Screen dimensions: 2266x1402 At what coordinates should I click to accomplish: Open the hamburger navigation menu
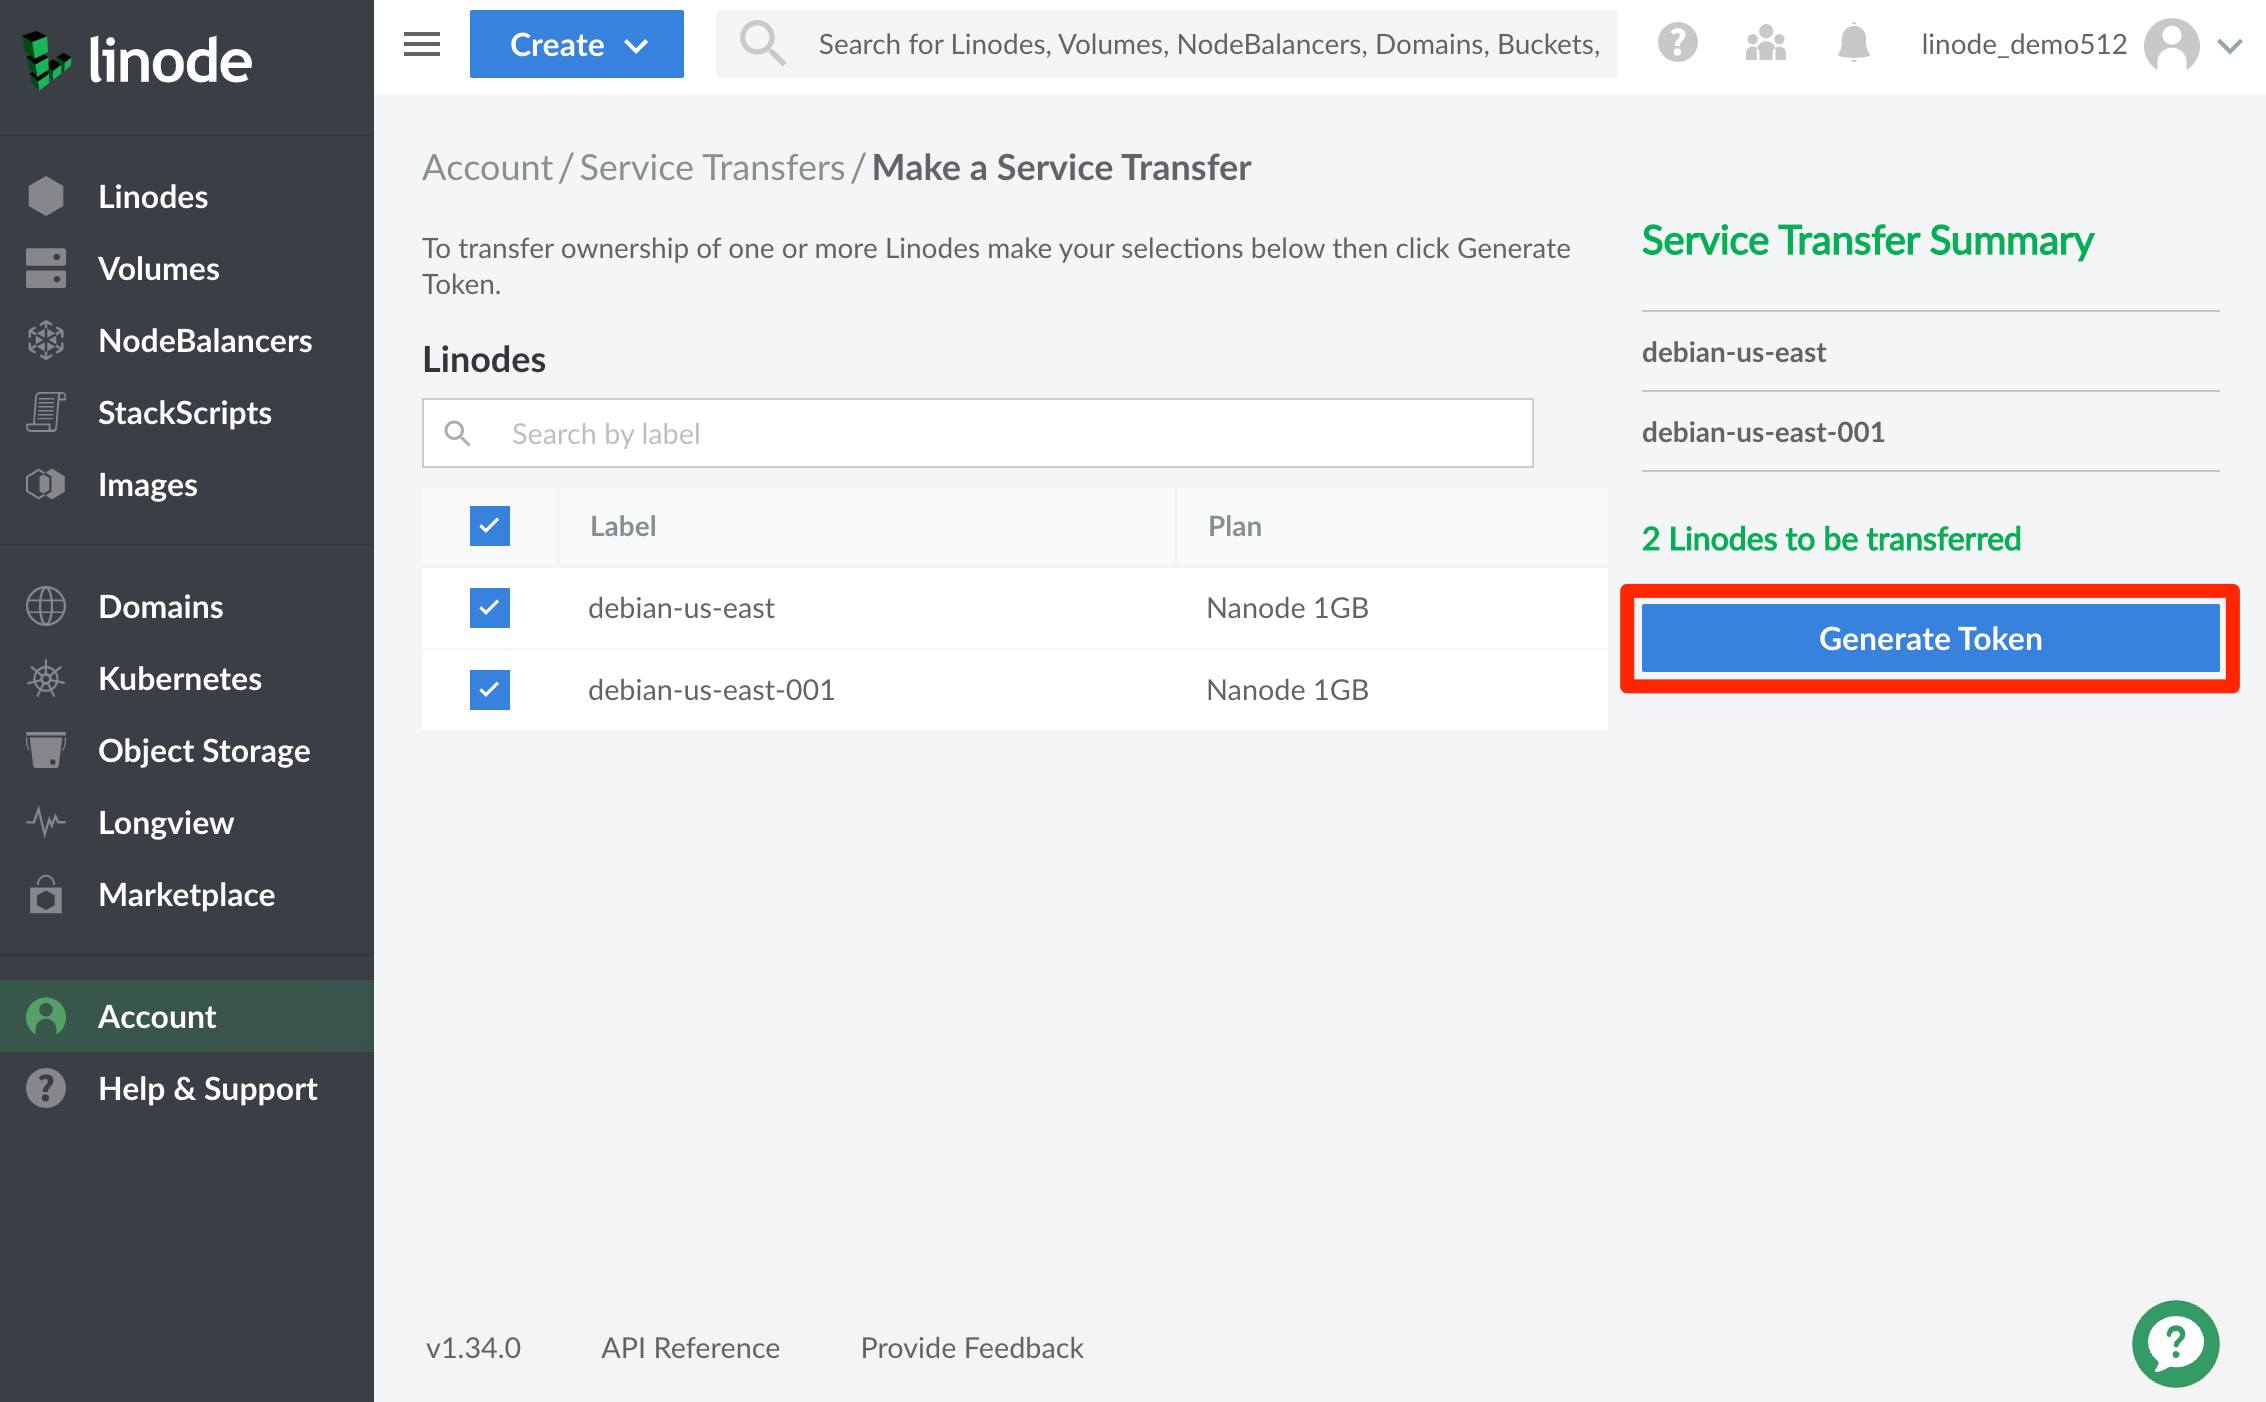[x=420, y=44]
